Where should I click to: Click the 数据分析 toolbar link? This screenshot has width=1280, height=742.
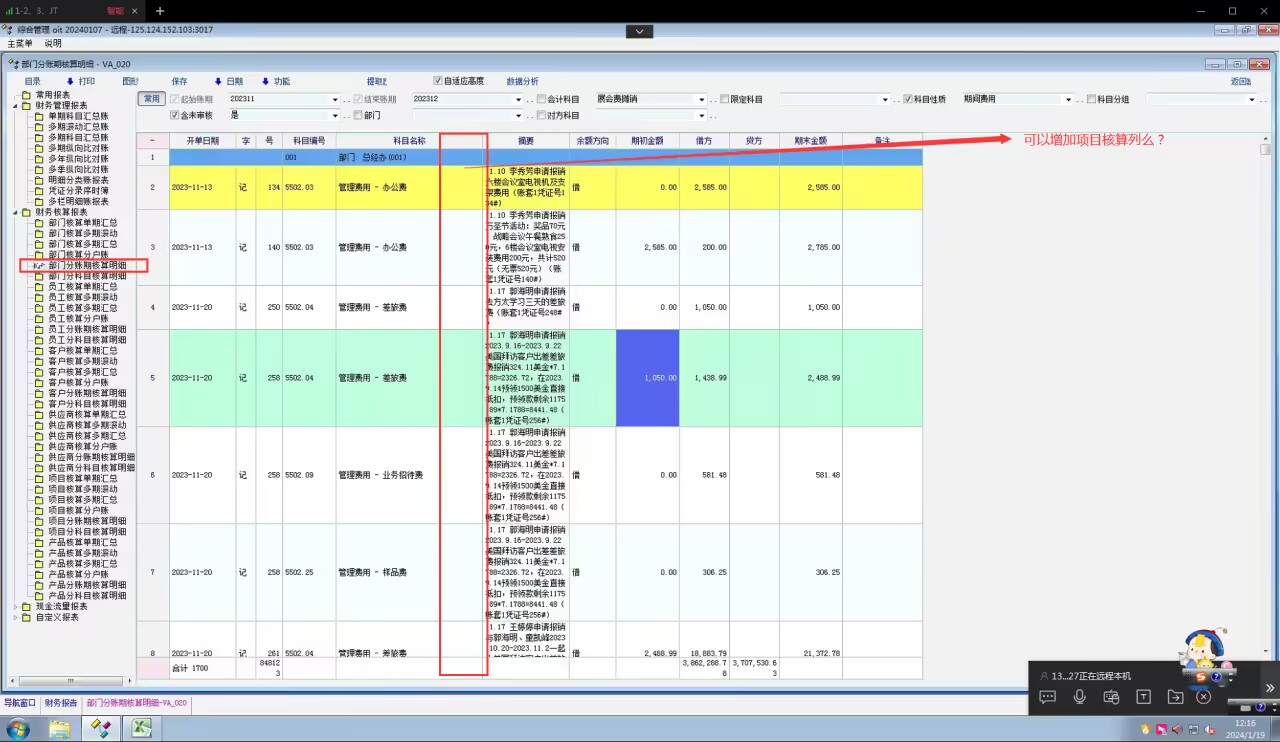521,81
